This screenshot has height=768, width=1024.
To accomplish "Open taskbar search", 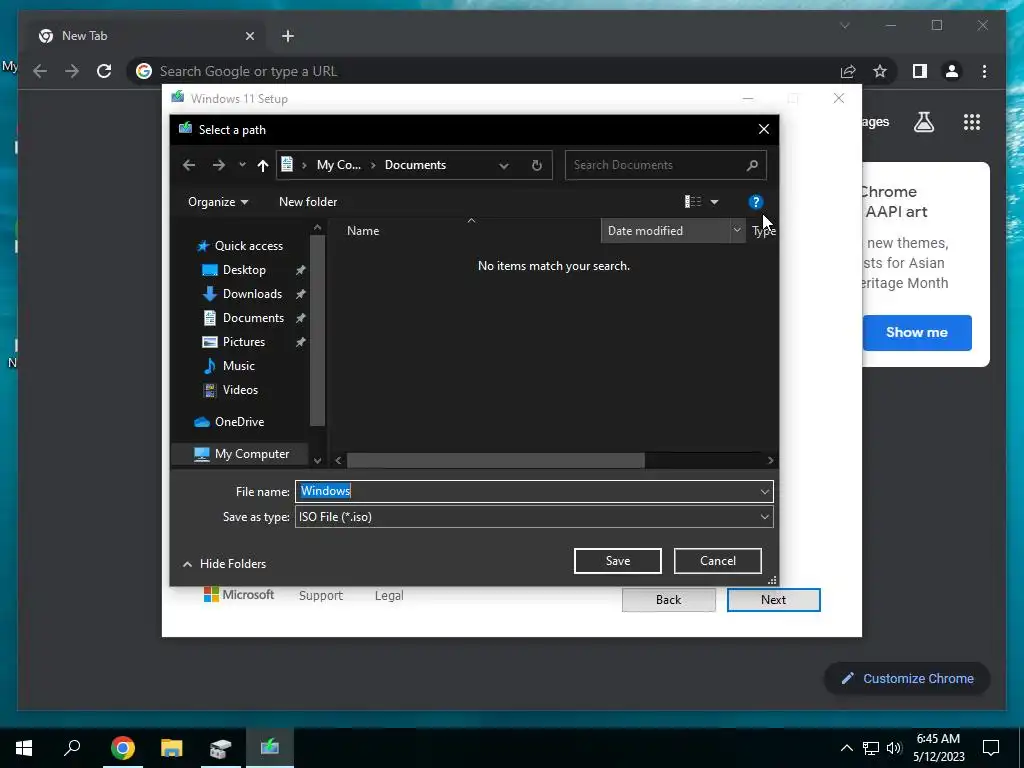I will point(72,747).
